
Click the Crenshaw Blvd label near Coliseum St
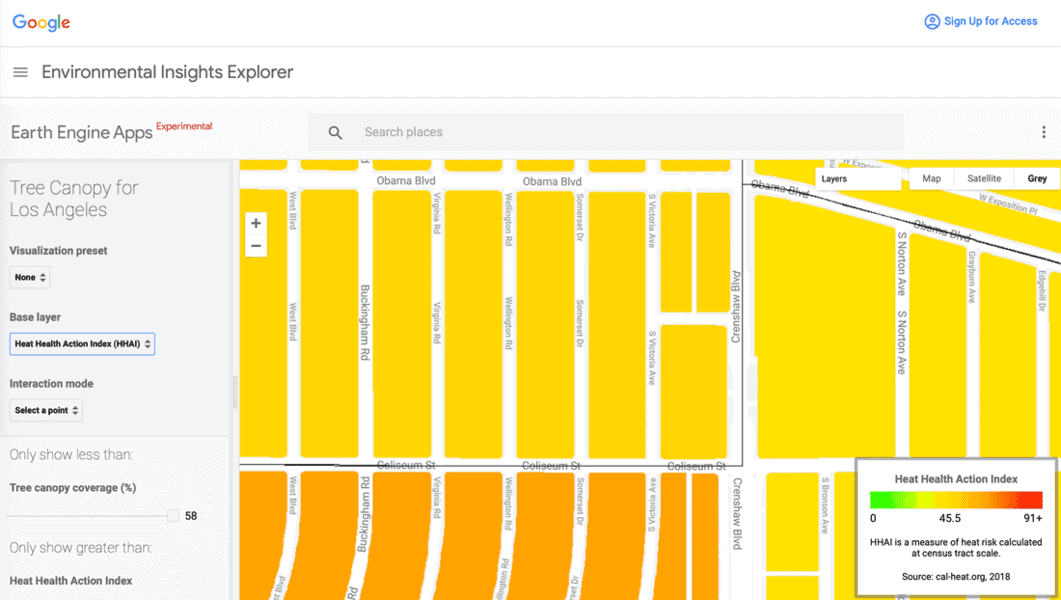pyautogui.click(x=738, y=514)
